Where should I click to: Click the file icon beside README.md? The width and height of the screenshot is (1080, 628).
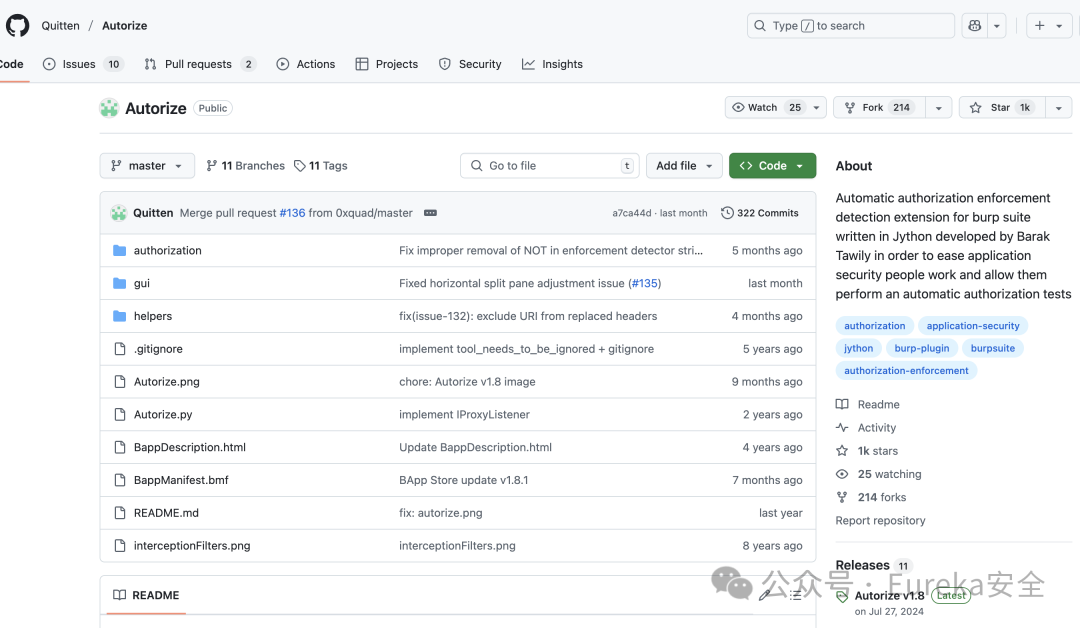pyautogui.click(x=120, y=513)
